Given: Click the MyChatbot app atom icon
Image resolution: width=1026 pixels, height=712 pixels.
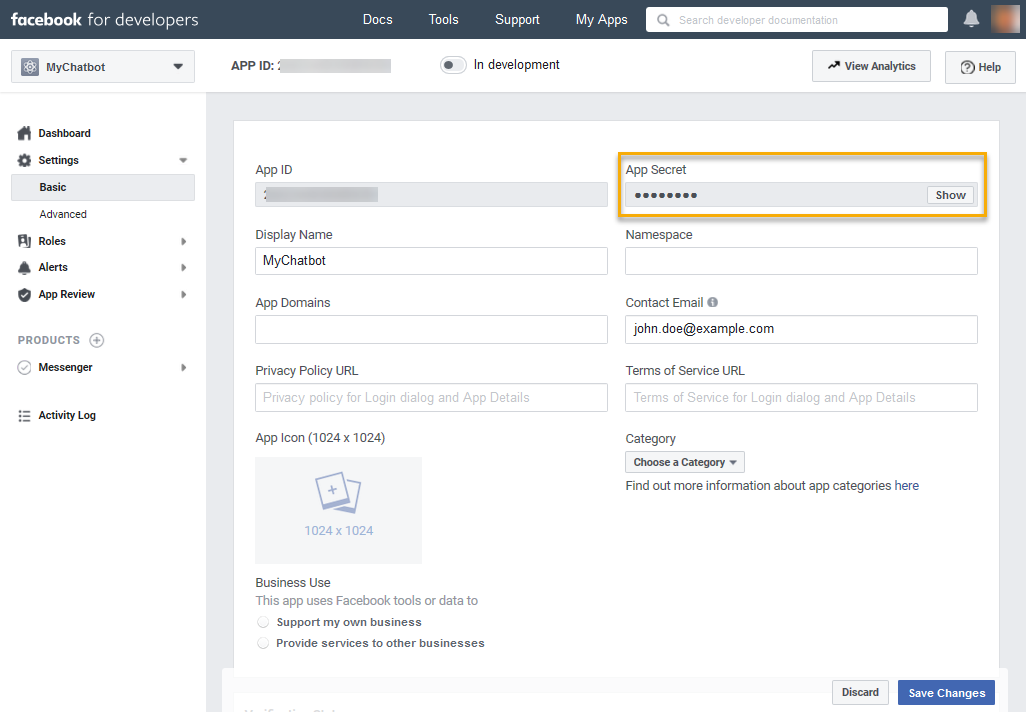Looking at the screenshot, I should coord(29,67).
